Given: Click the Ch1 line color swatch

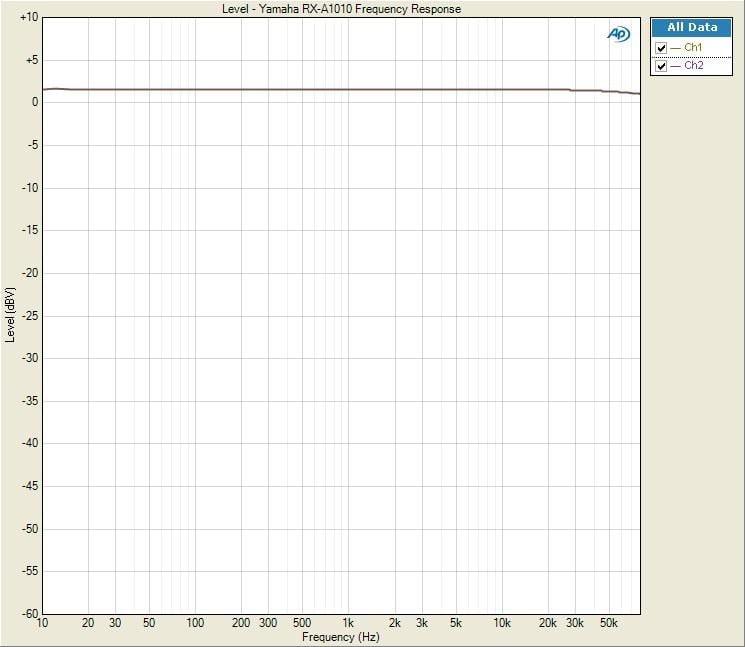Looking at the screenshot, I should pos(675,48).
